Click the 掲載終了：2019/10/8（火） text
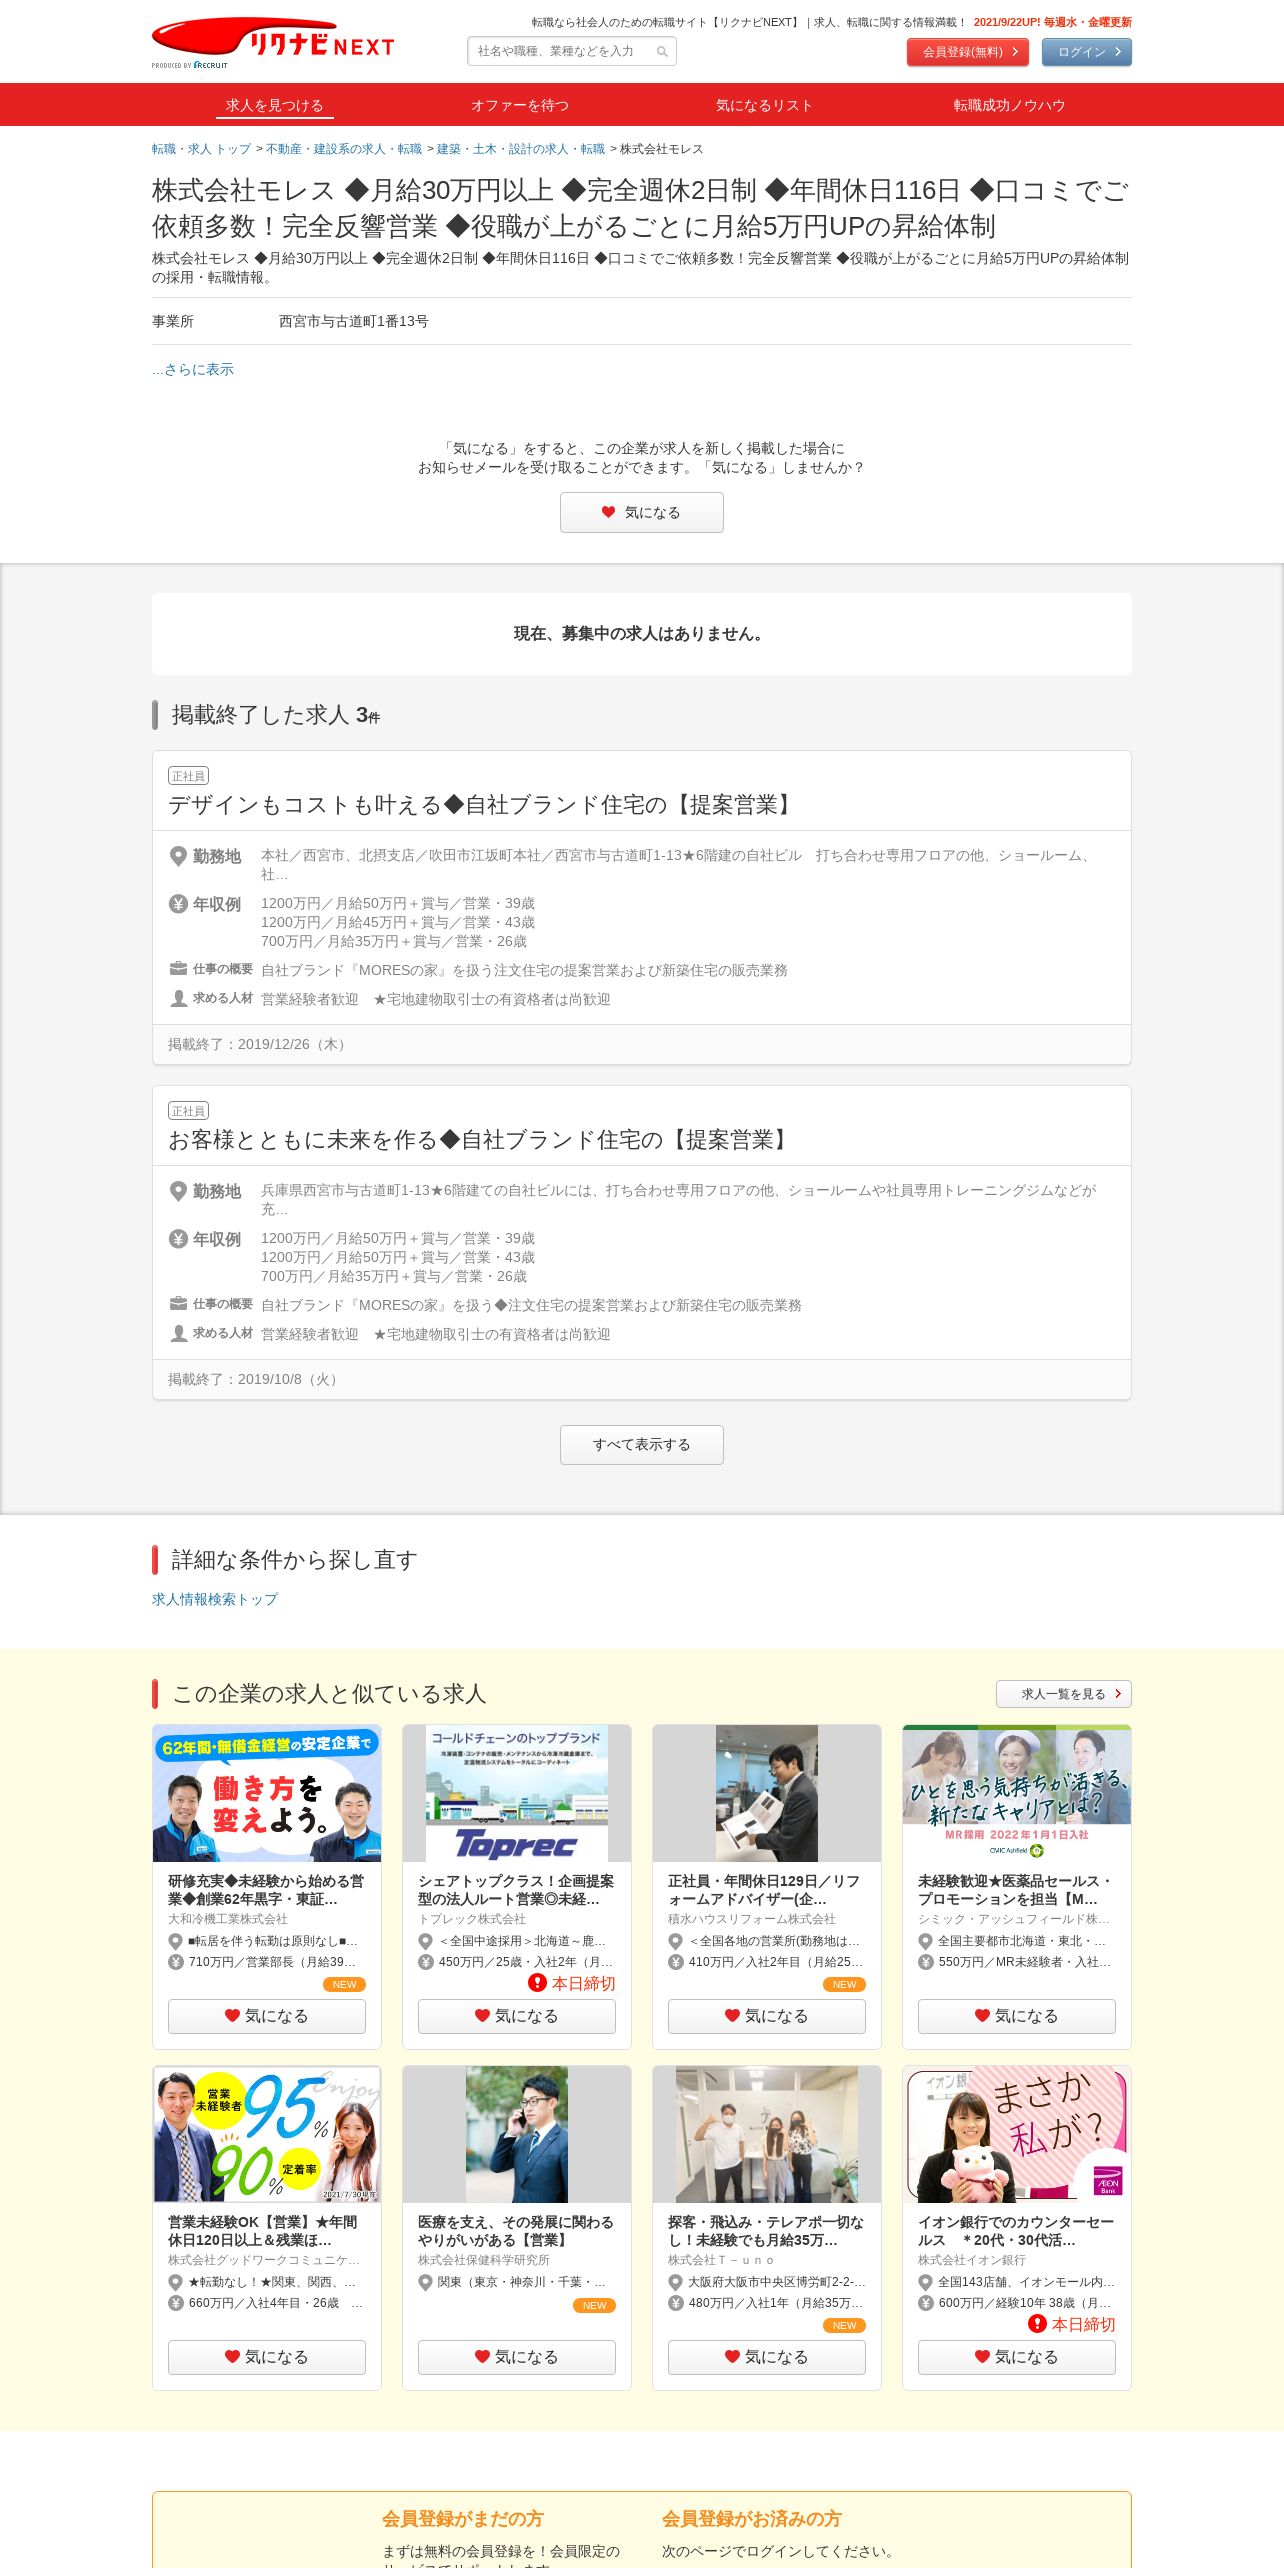Image resolution: width=1284 pixels, height=2568 pixels. pyautogui.click(x=255, y=1379)
